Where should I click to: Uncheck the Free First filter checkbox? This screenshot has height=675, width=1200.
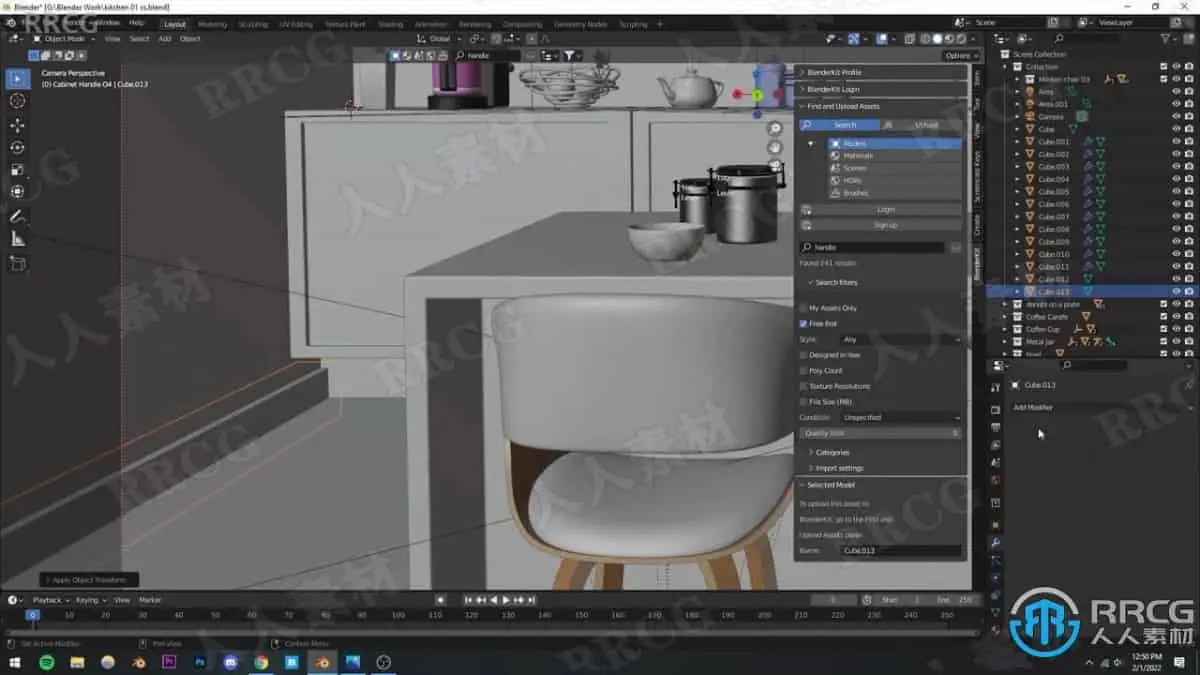(804, 323)
